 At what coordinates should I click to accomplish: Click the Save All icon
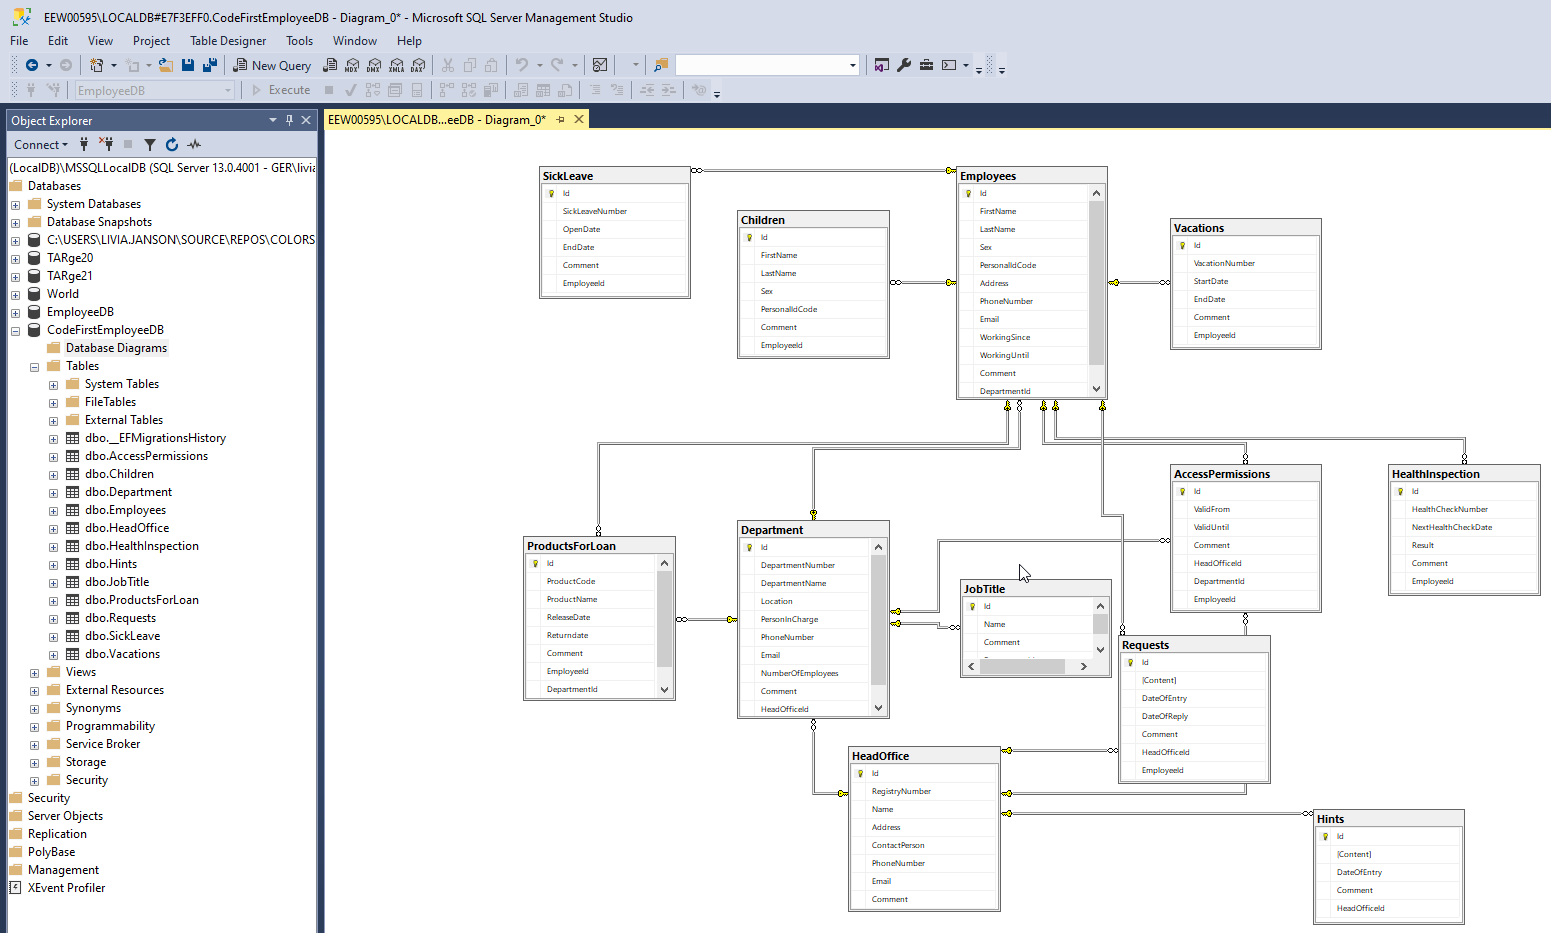pos(210,65)
